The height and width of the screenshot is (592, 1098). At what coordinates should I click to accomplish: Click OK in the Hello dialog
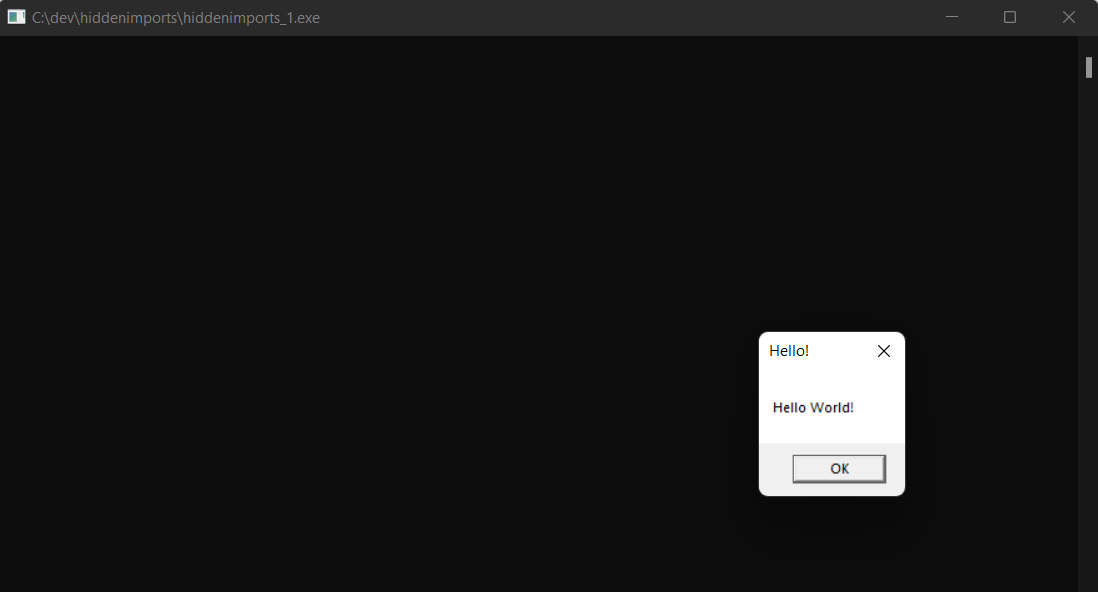tap(839, 469)
